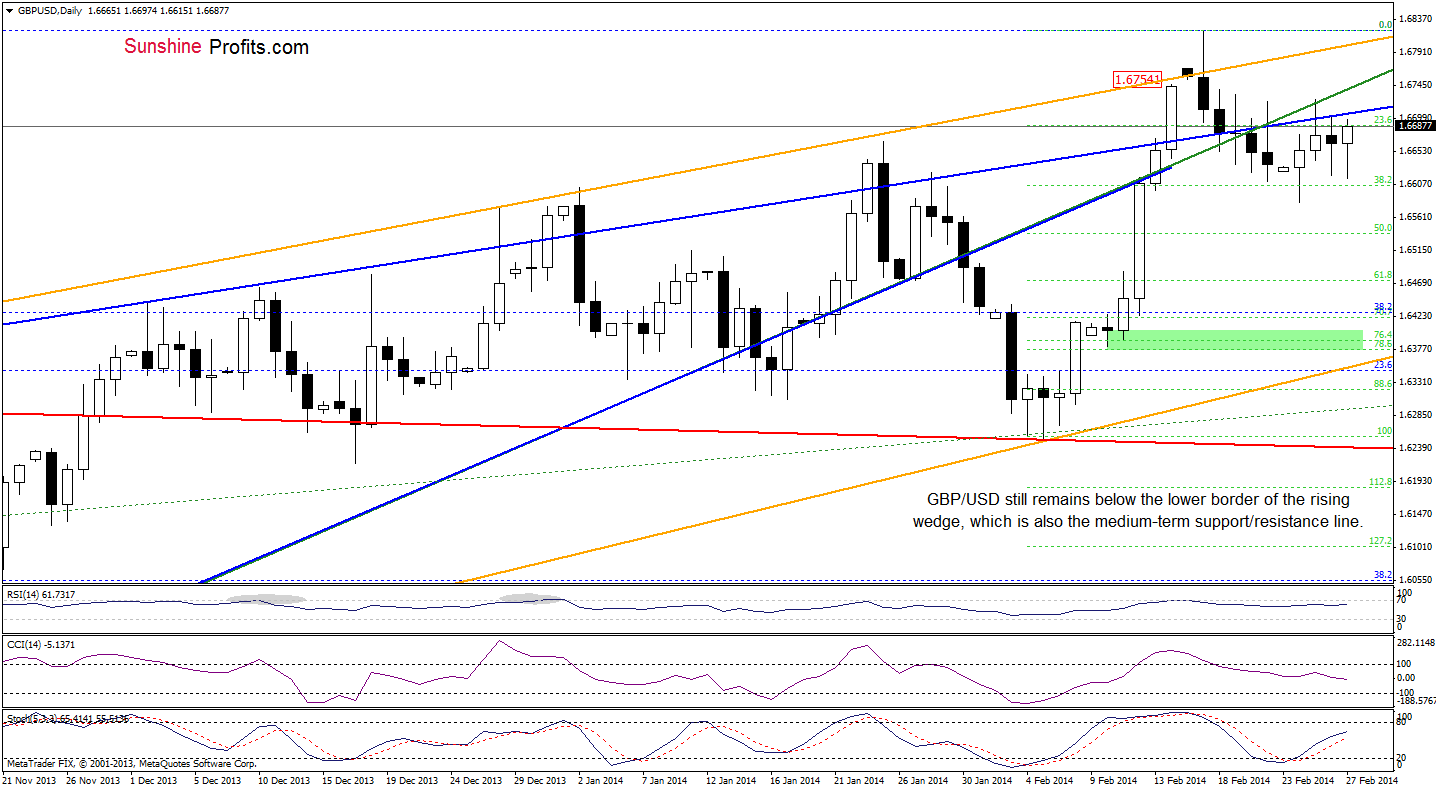Screen dimensions: 1436x789
Task: Click the Stoch(5,3,3) indicator label
Action: pyautogui.click(x=66, y=718)
